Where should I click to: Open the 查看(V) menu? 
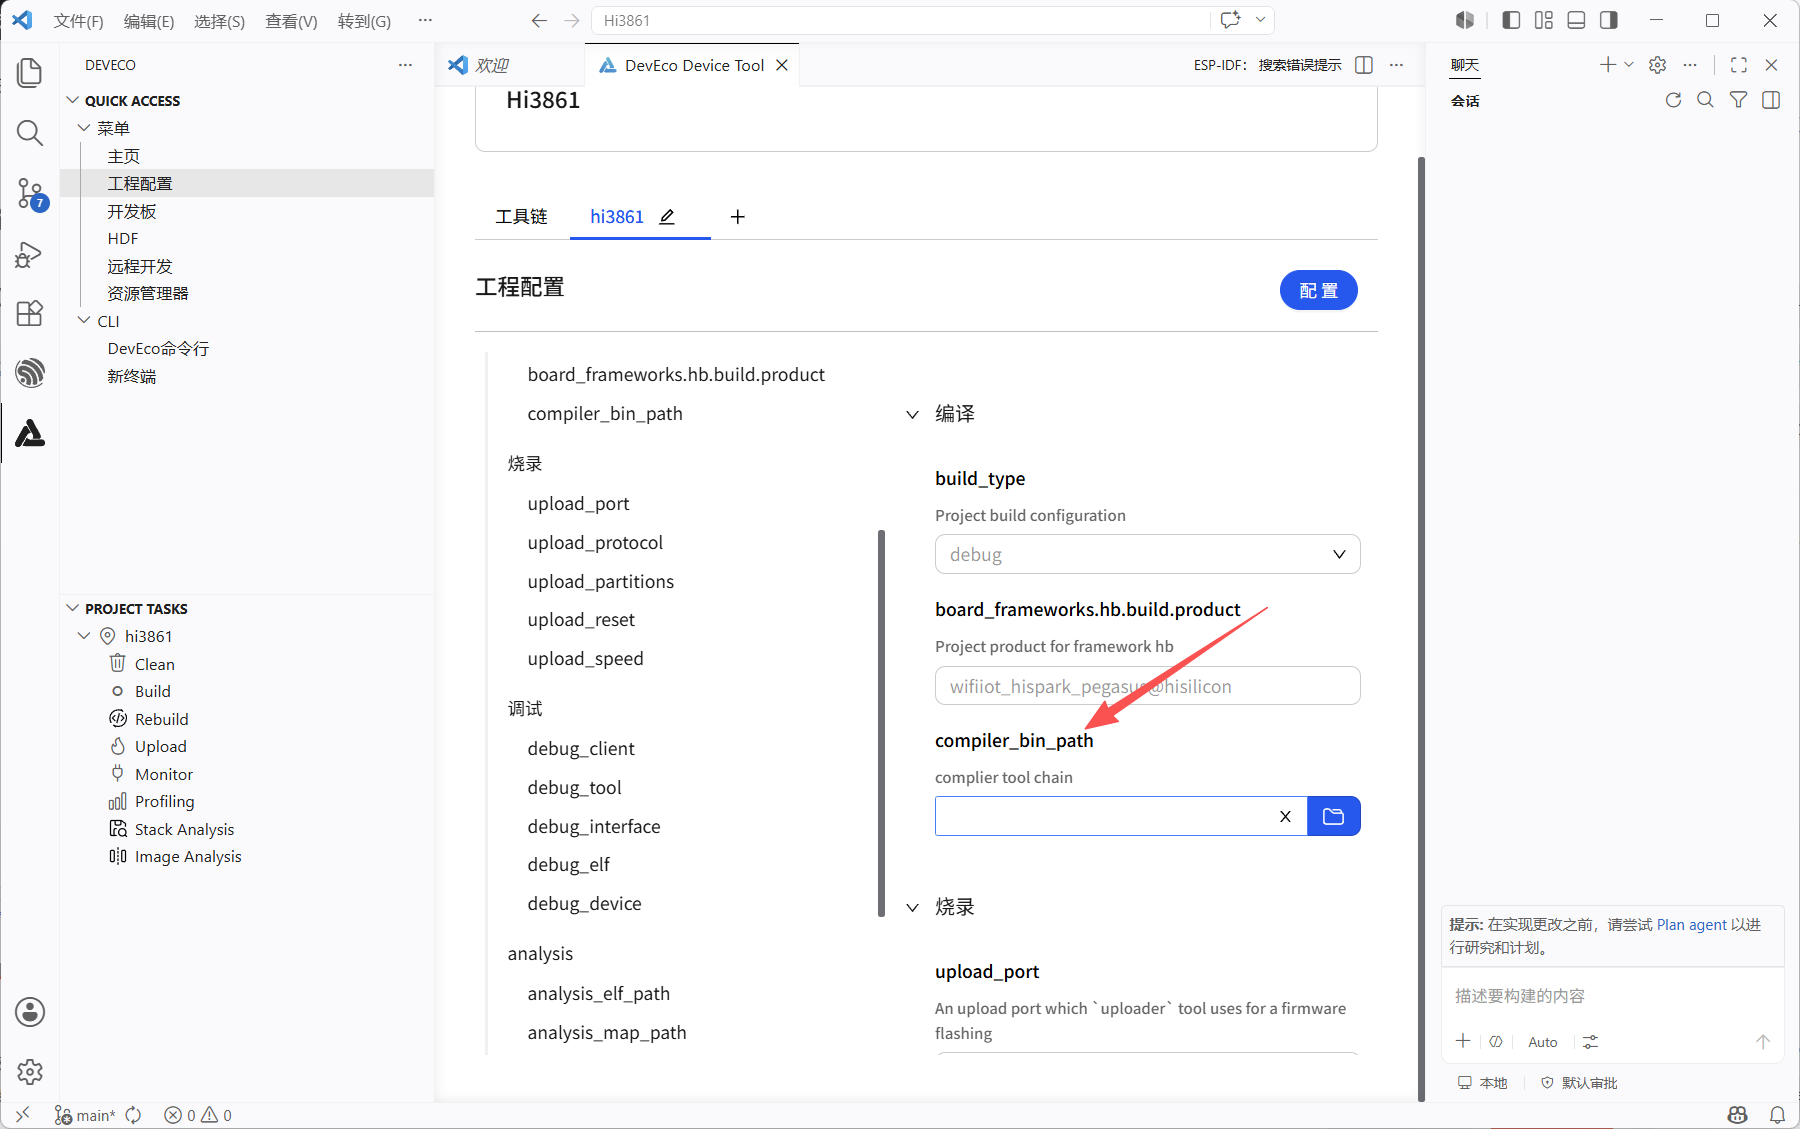point(291,21)
